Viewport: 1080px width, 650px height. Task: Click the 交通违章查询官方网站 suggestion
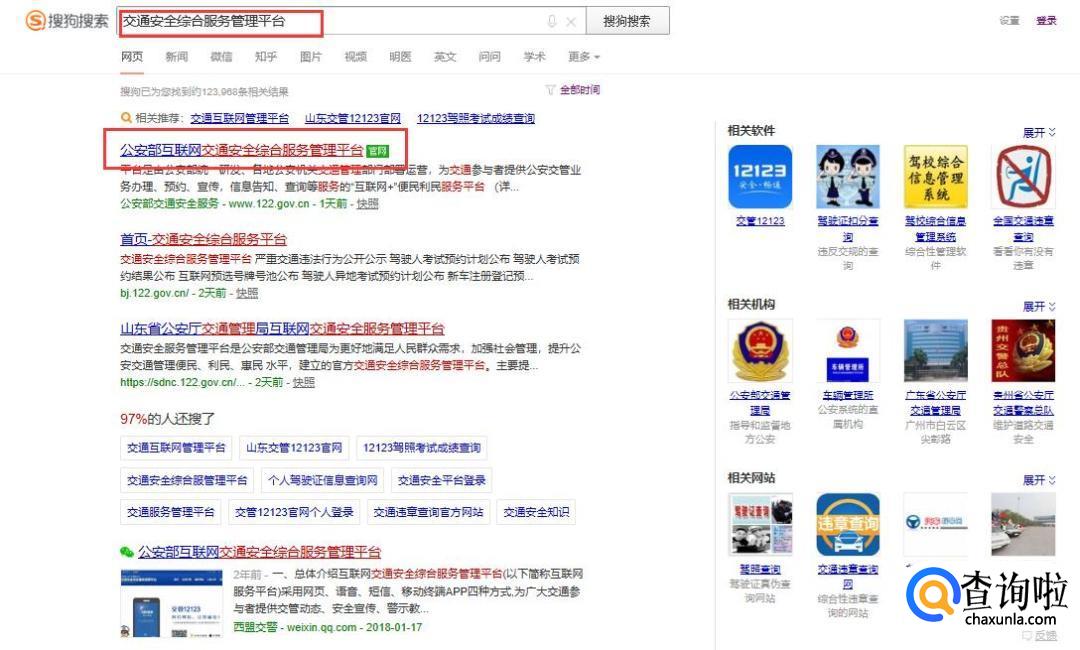(428, 512)
